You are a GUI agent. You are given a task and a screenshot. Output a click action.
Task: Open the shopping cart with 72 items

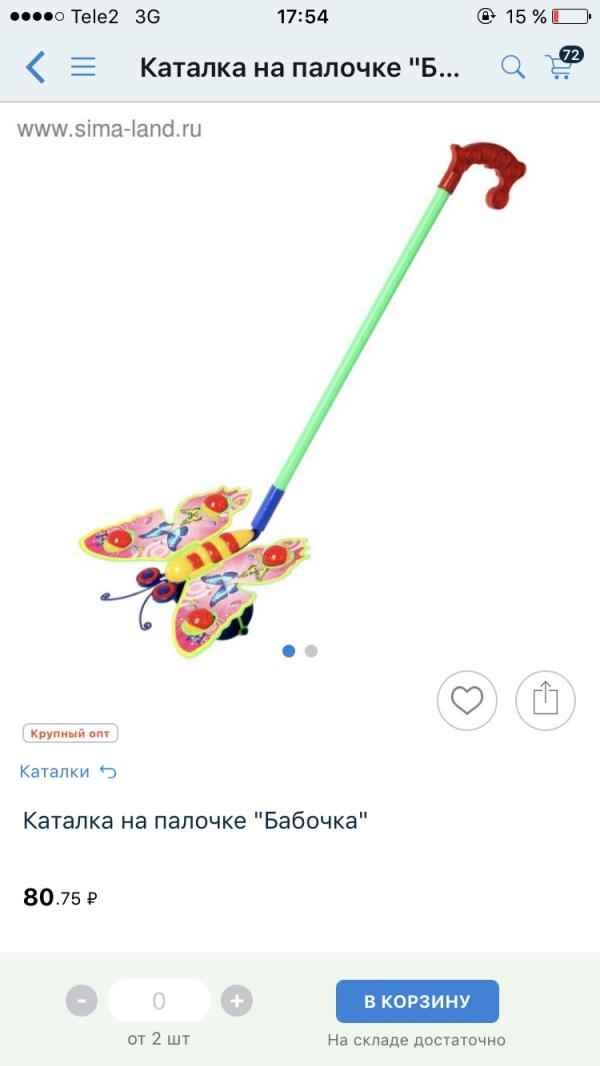point(563,63)
